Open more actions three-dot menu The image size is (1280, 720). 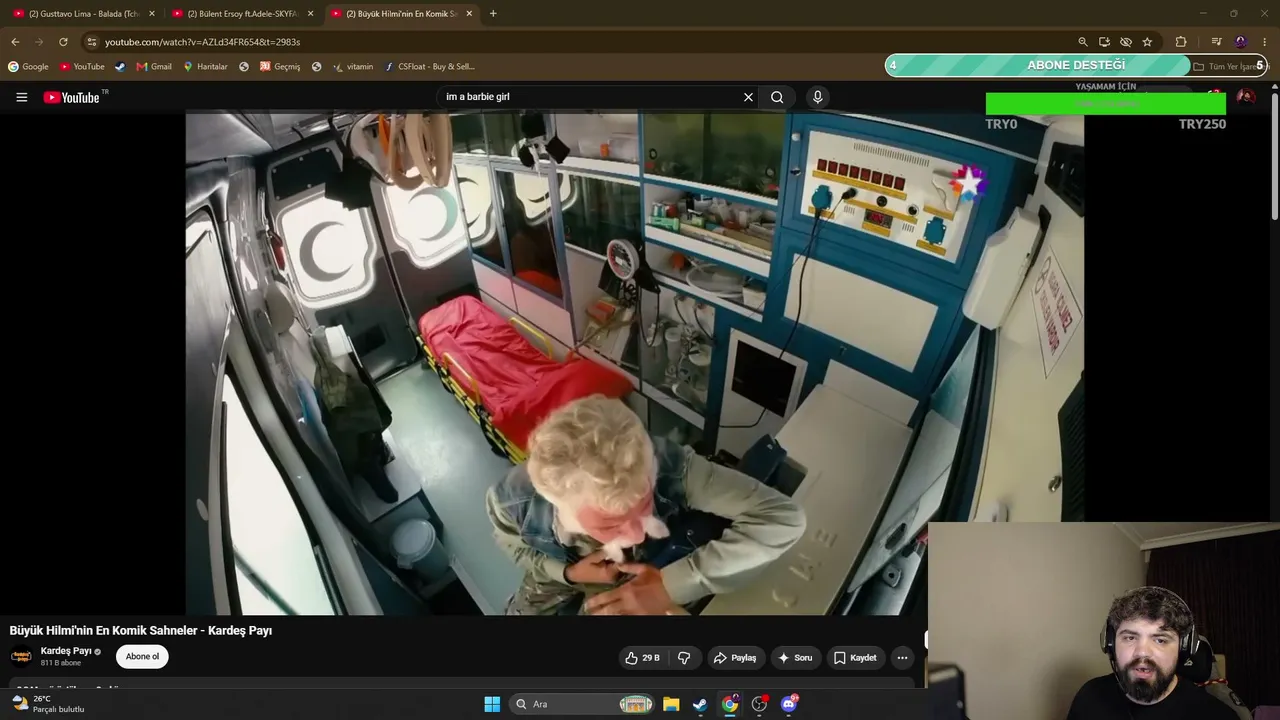click(902, 658)
